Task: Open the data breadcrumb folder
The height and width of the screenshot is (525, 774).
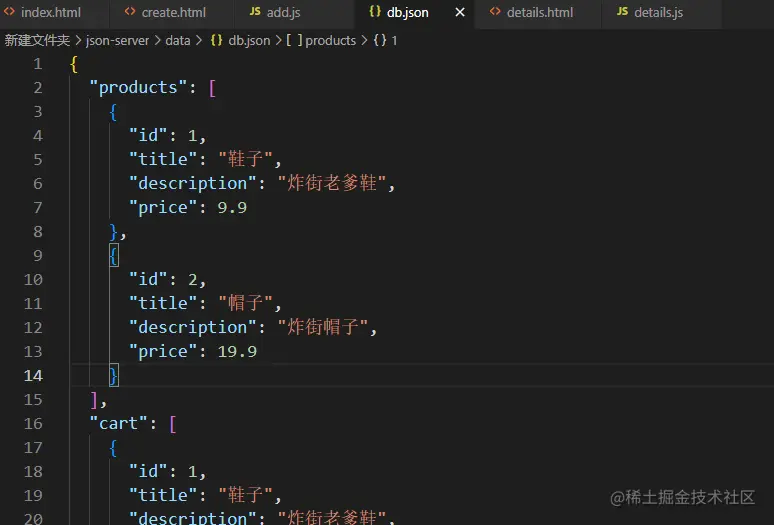Action: (178, 40)
